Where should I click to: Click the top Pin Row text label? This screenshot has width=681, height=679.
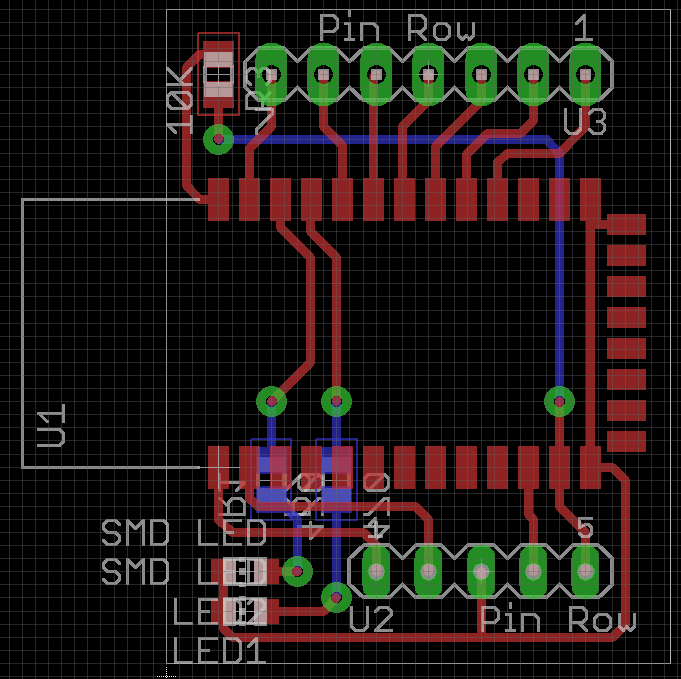397,28
